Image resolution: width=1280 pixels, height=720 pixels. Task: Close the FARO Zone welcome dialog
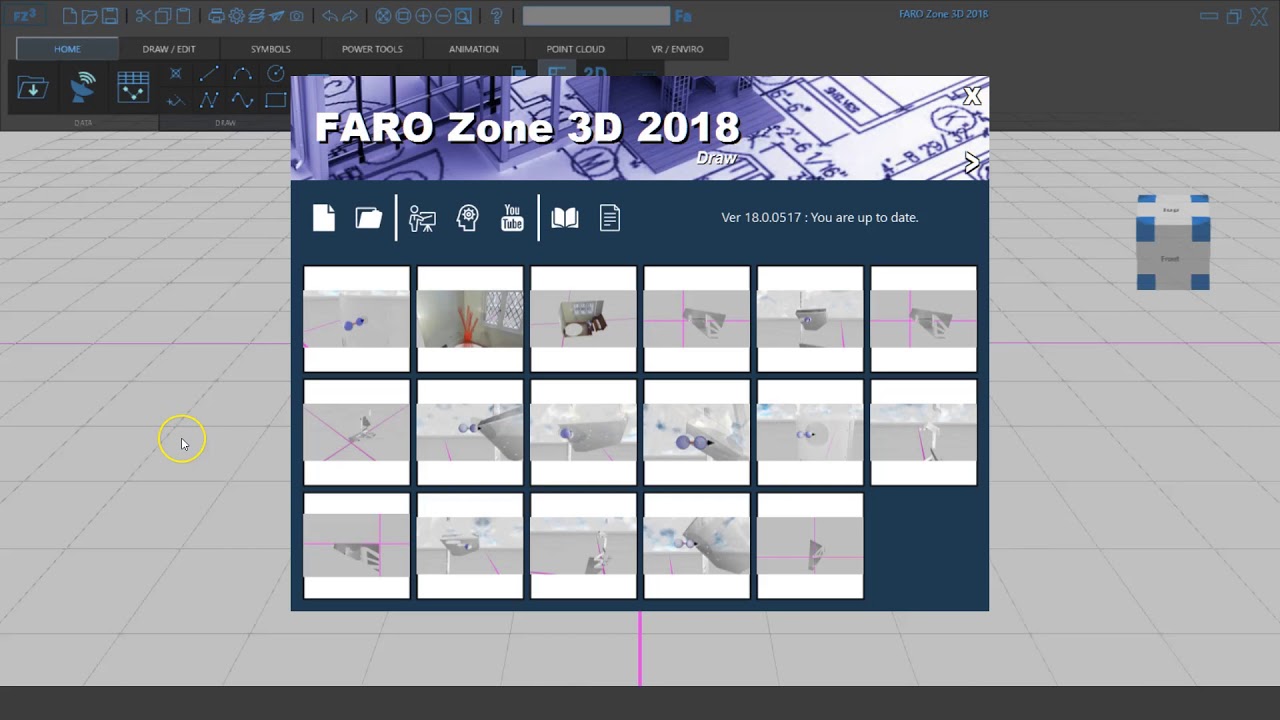pos(971,97)
